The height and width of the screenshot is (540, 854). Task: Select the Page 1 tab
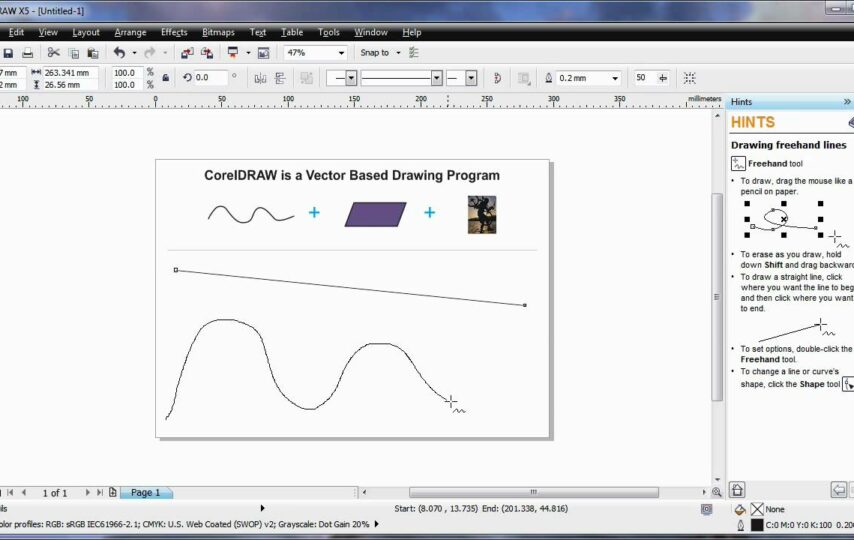point(145,493)
